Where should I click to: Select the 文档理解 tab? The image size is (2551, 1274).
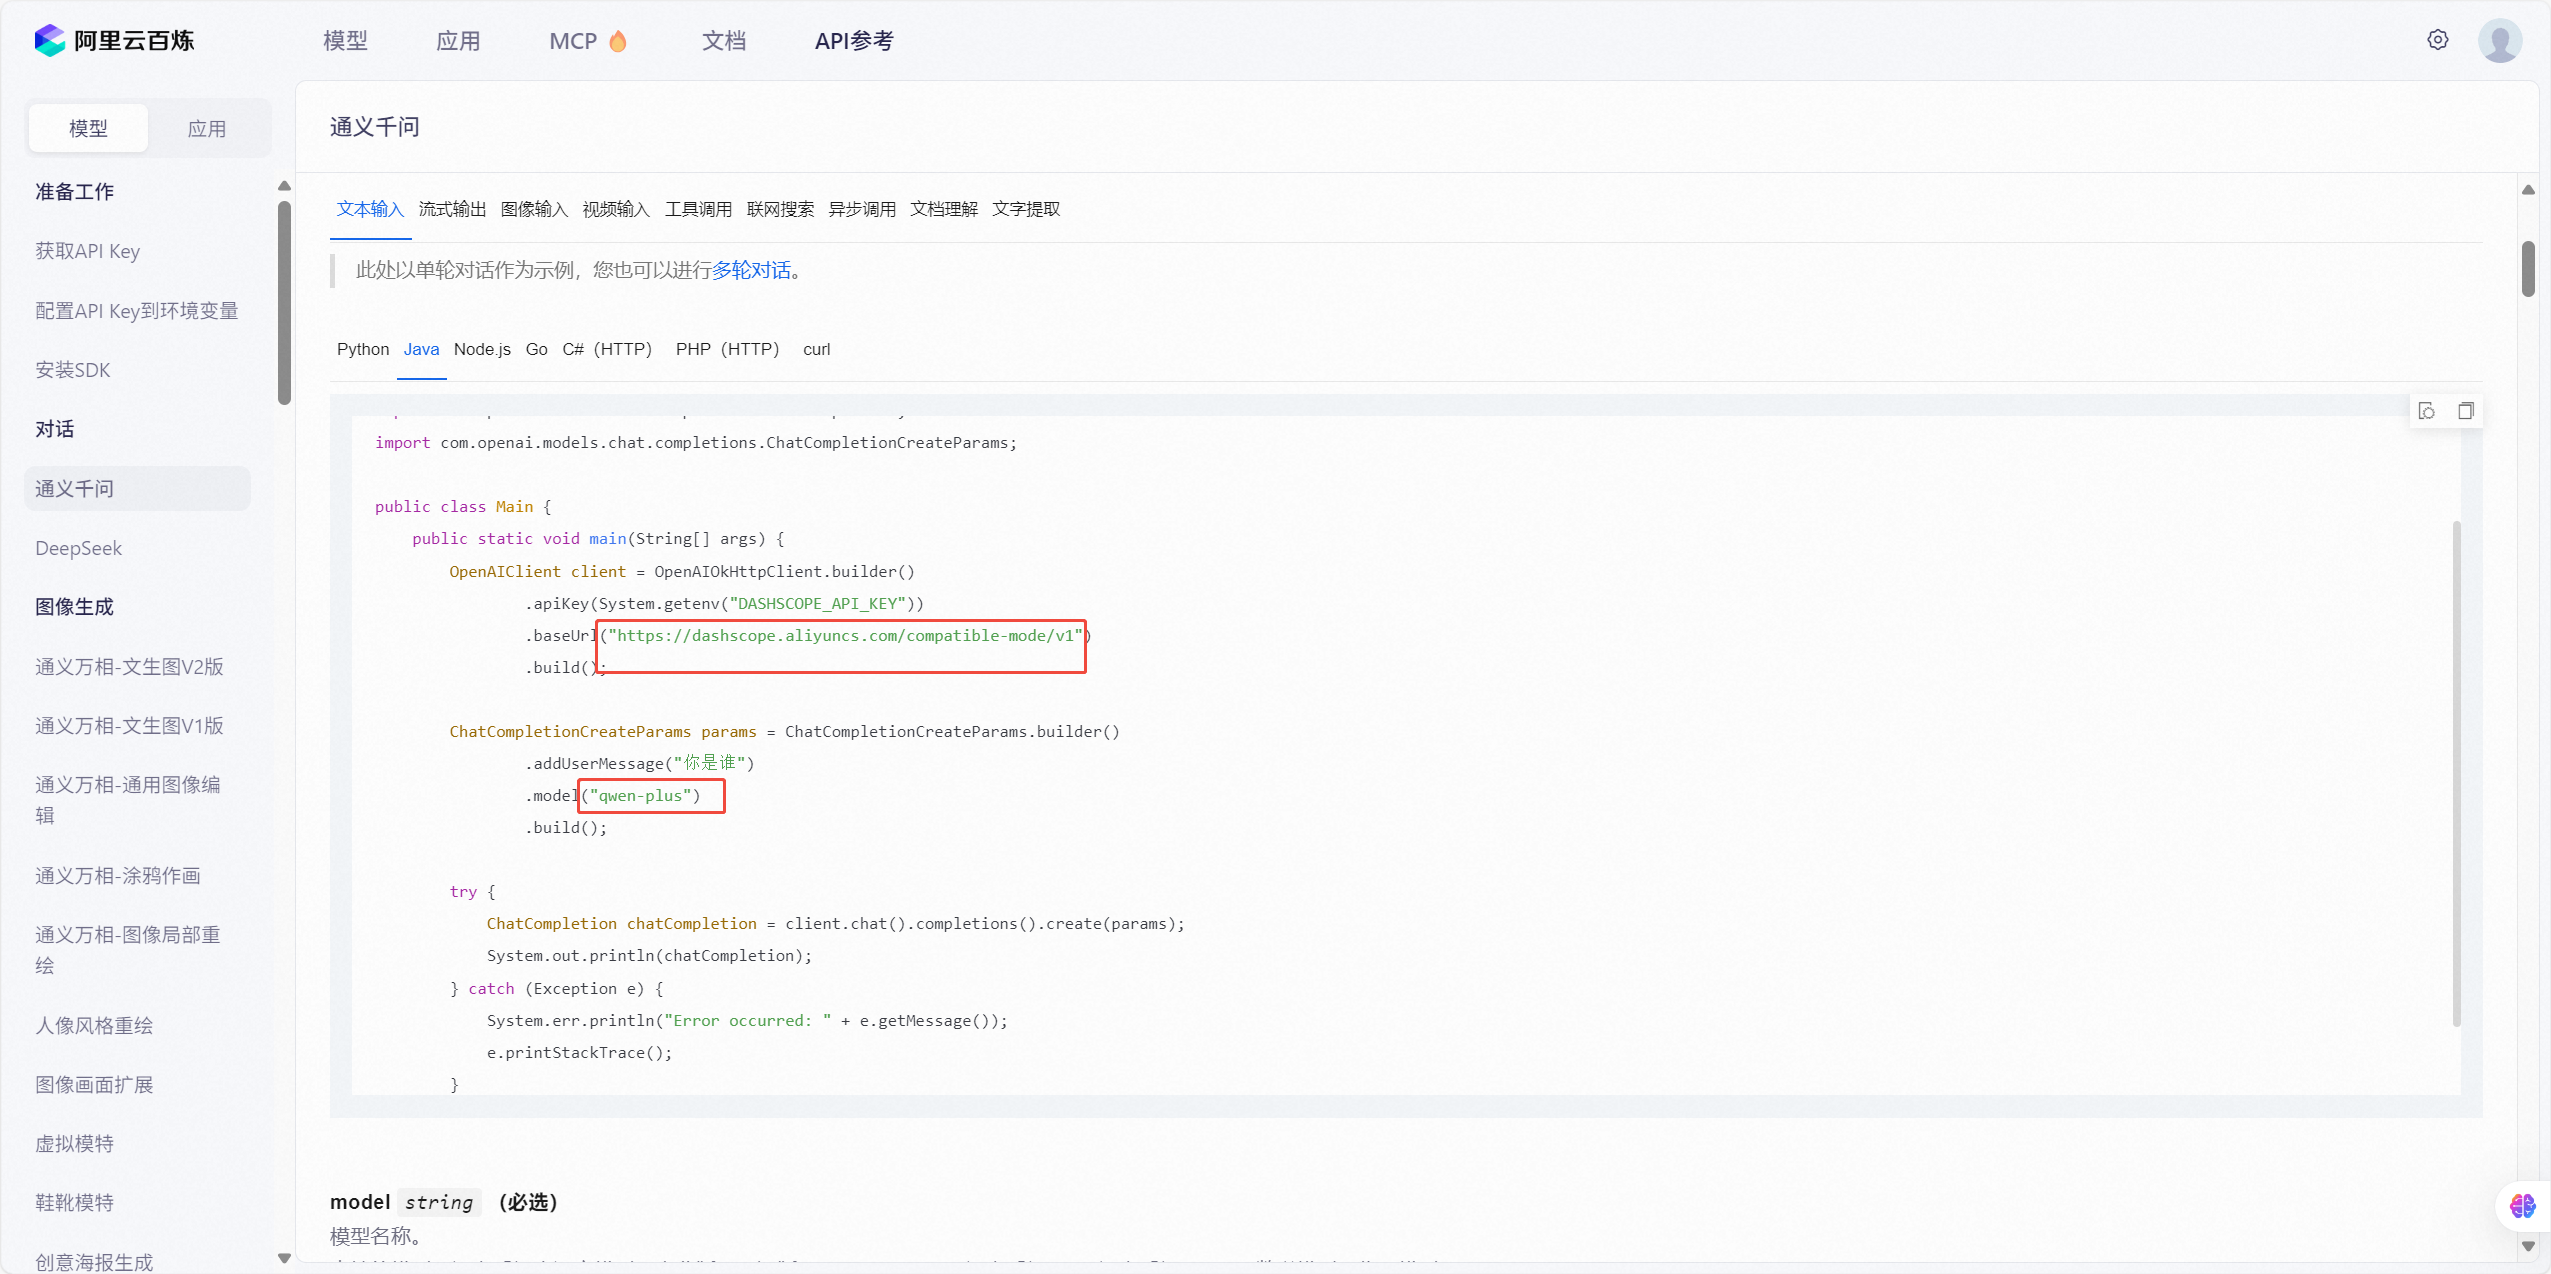944,209
